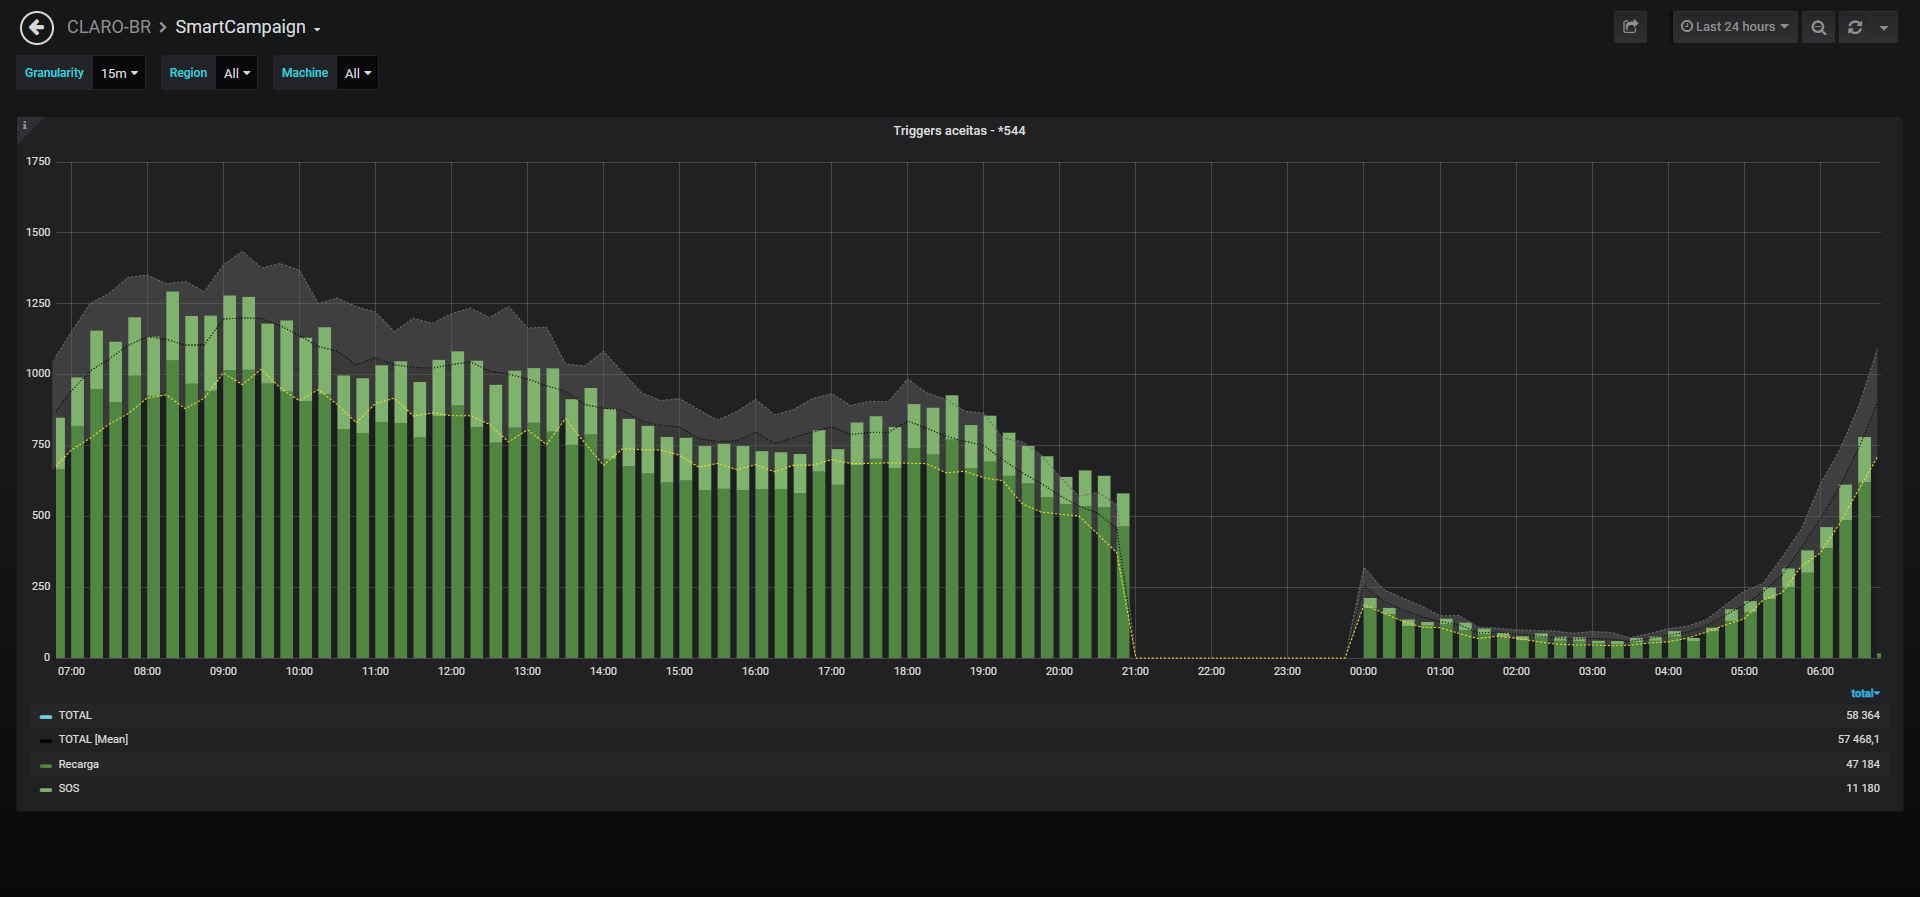Click the 00:00 time axis label
This screenshot has height=897, width=1920.
(x=1363, y=672)
